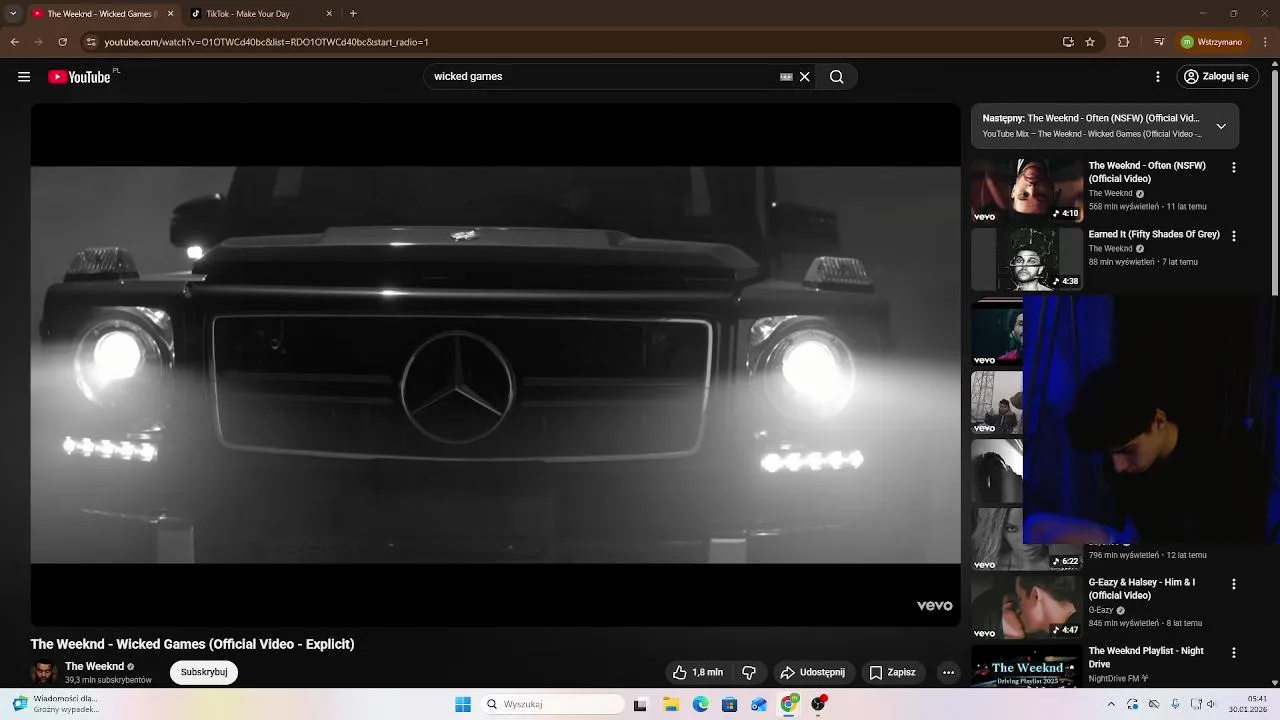Close The Weeknd Wicked Games tab

coord(170,14)
